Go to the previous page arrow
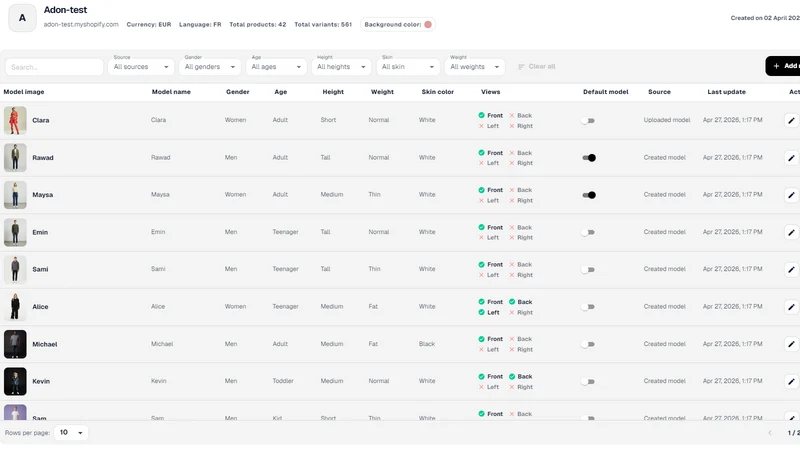The image size is (800, 450). [x=770, y=433]
